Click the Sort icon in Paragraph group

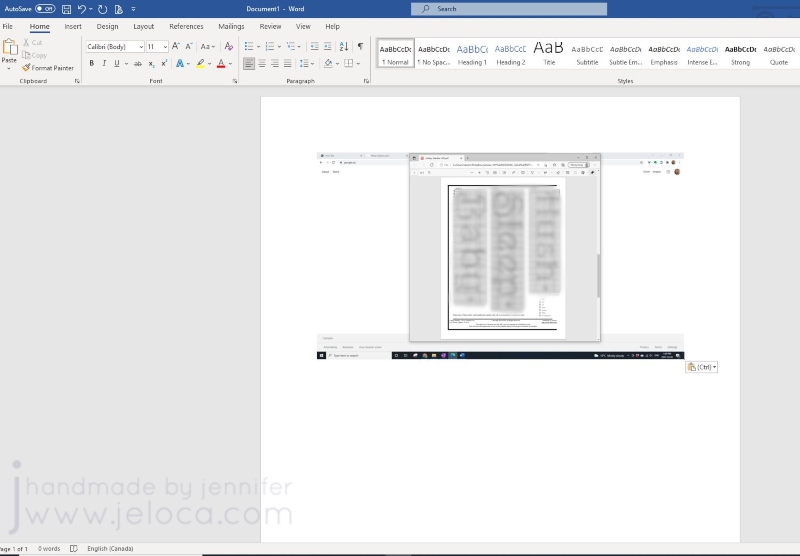coord(344,46)
